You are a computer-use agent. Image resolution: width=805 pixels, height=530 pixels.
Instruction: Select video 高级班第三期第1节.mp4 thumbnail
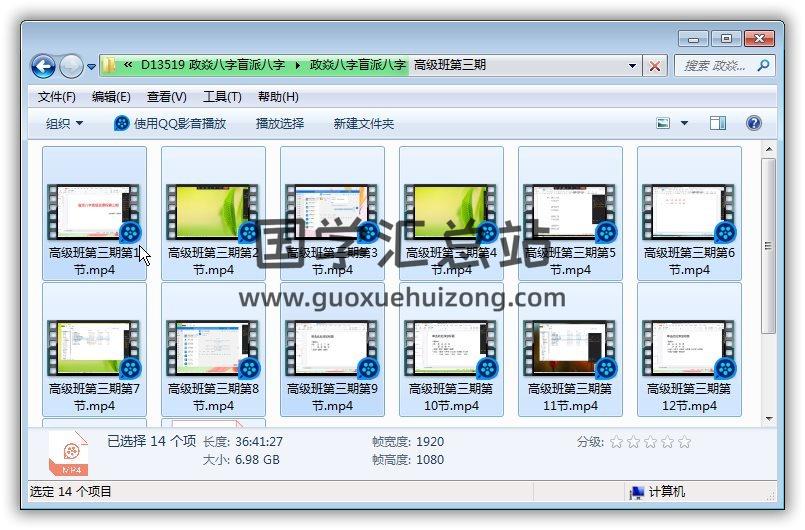(x=93, y=213)
